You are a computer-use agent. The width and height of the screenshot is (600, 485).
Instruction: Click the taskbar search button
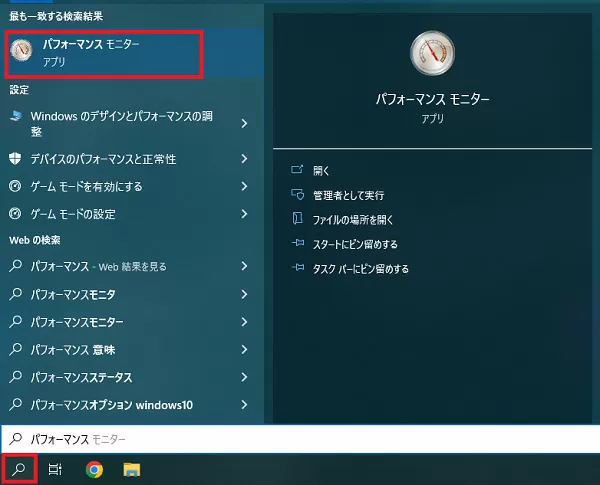[x=19, y=469]
